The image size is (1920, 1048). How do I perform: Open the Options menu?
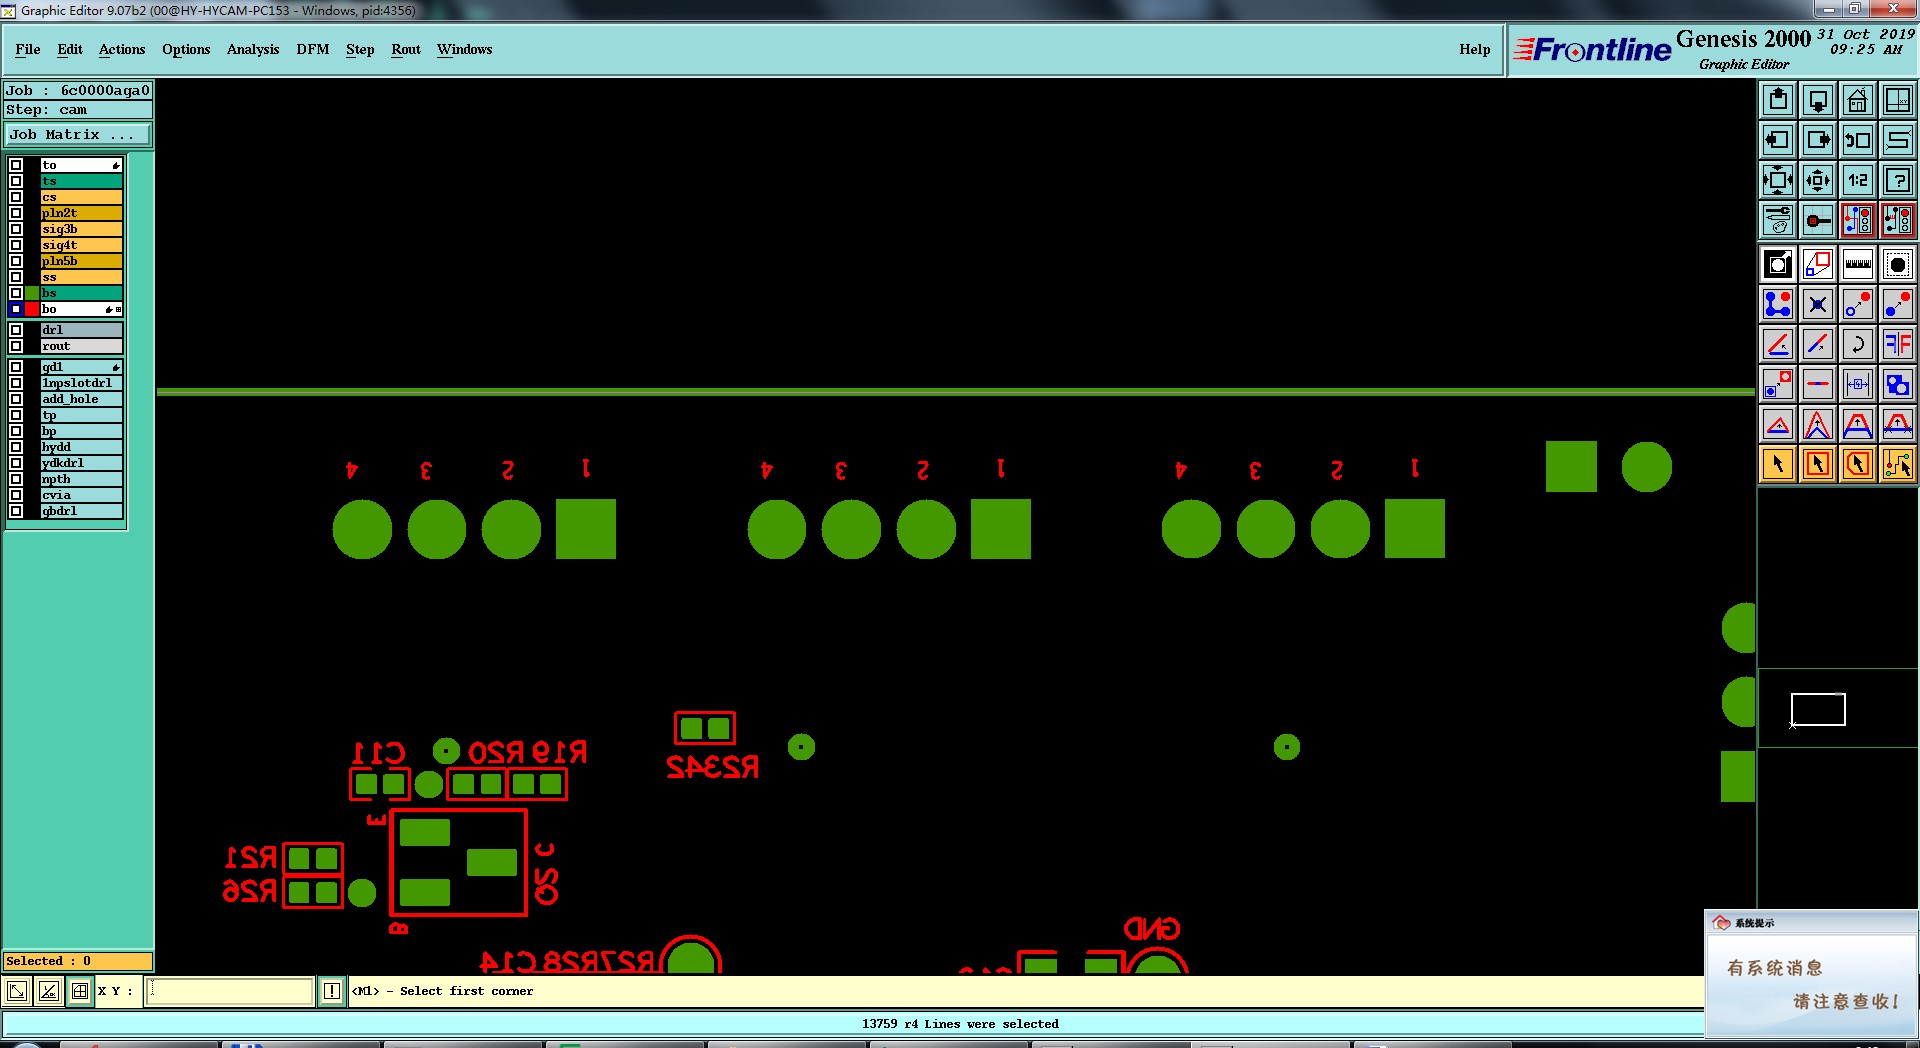[186, 49]
